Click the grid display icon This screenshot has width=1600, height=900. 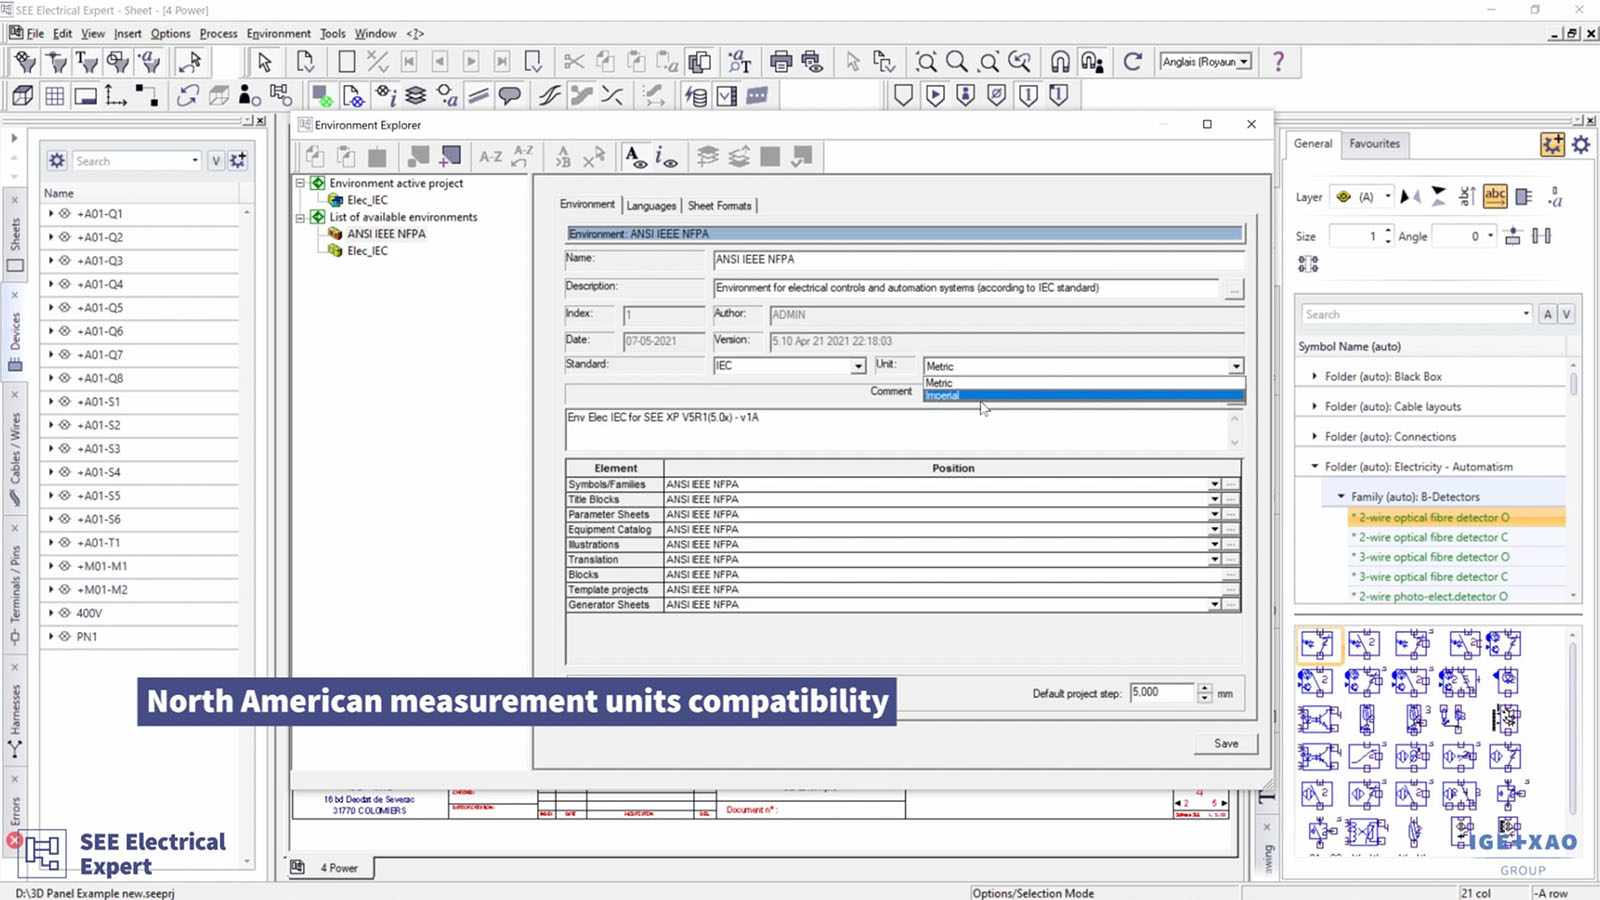[x=54, y=96]
